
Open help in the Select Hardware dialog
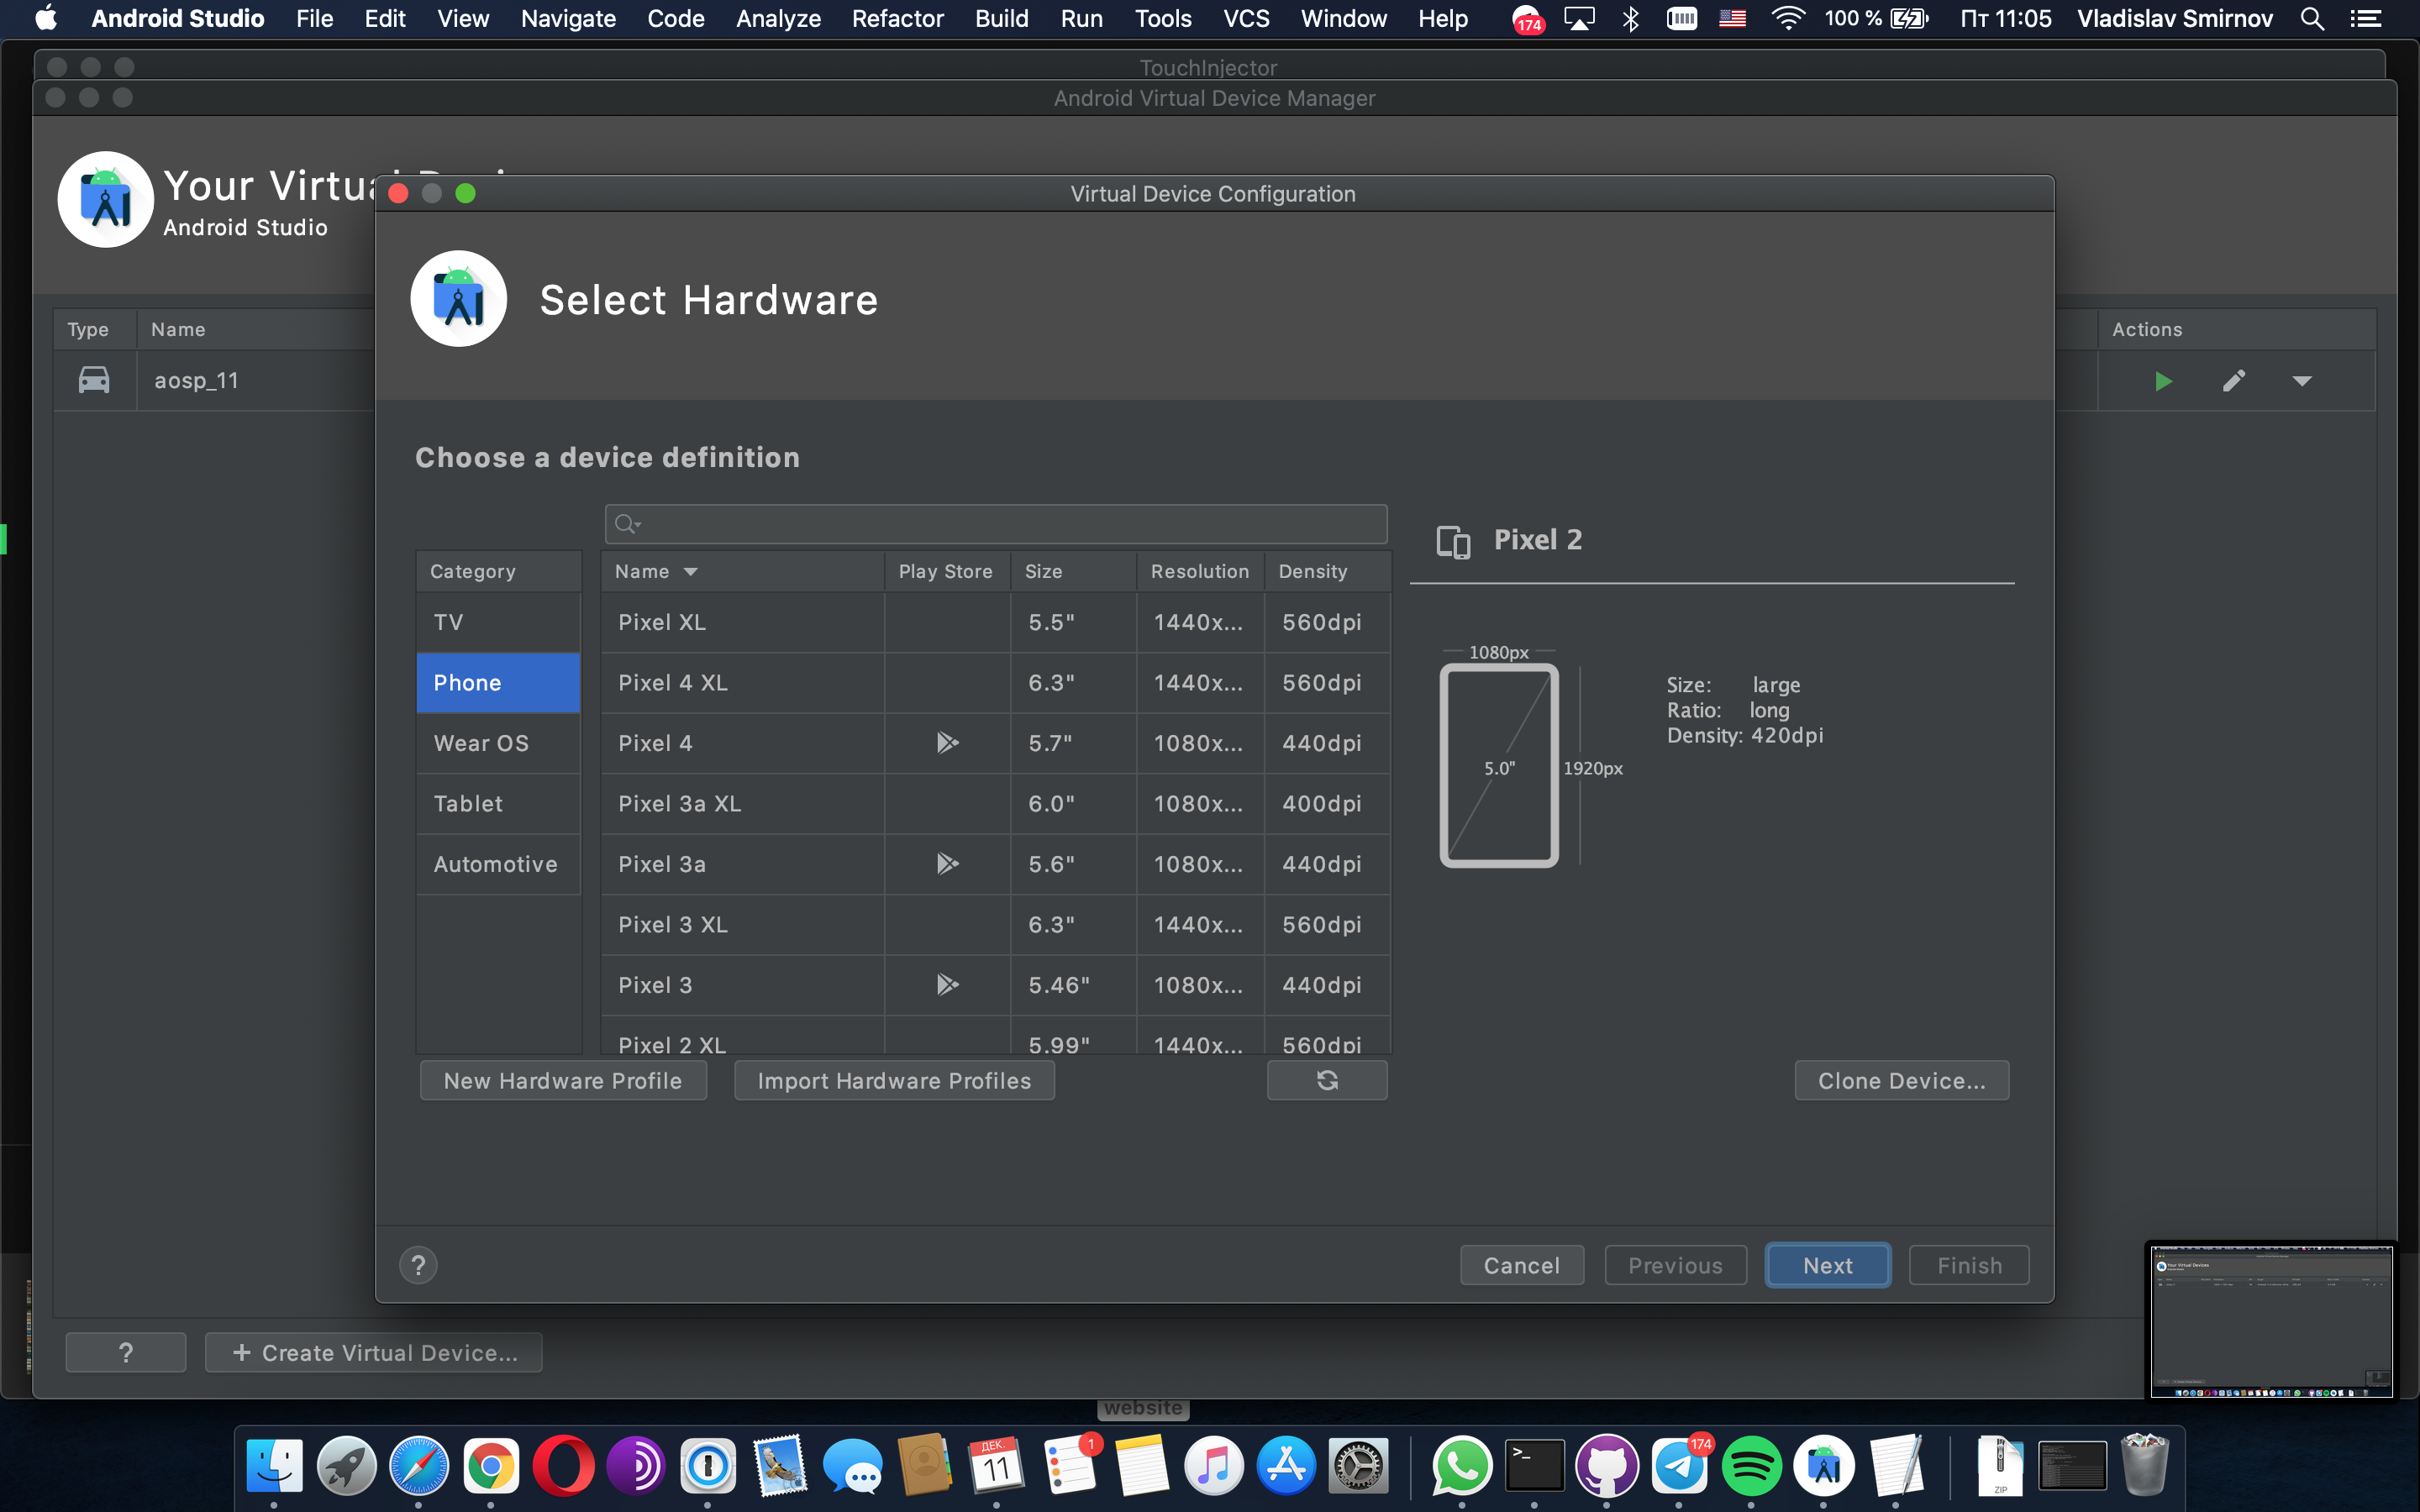click(x=418, y=1264)
